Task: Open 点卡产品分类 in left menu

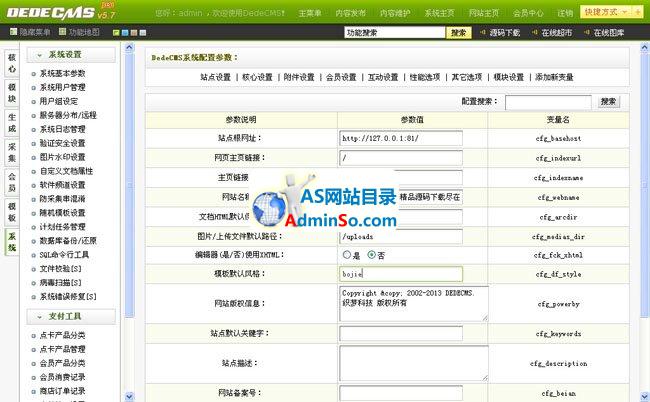Action: 63,335
